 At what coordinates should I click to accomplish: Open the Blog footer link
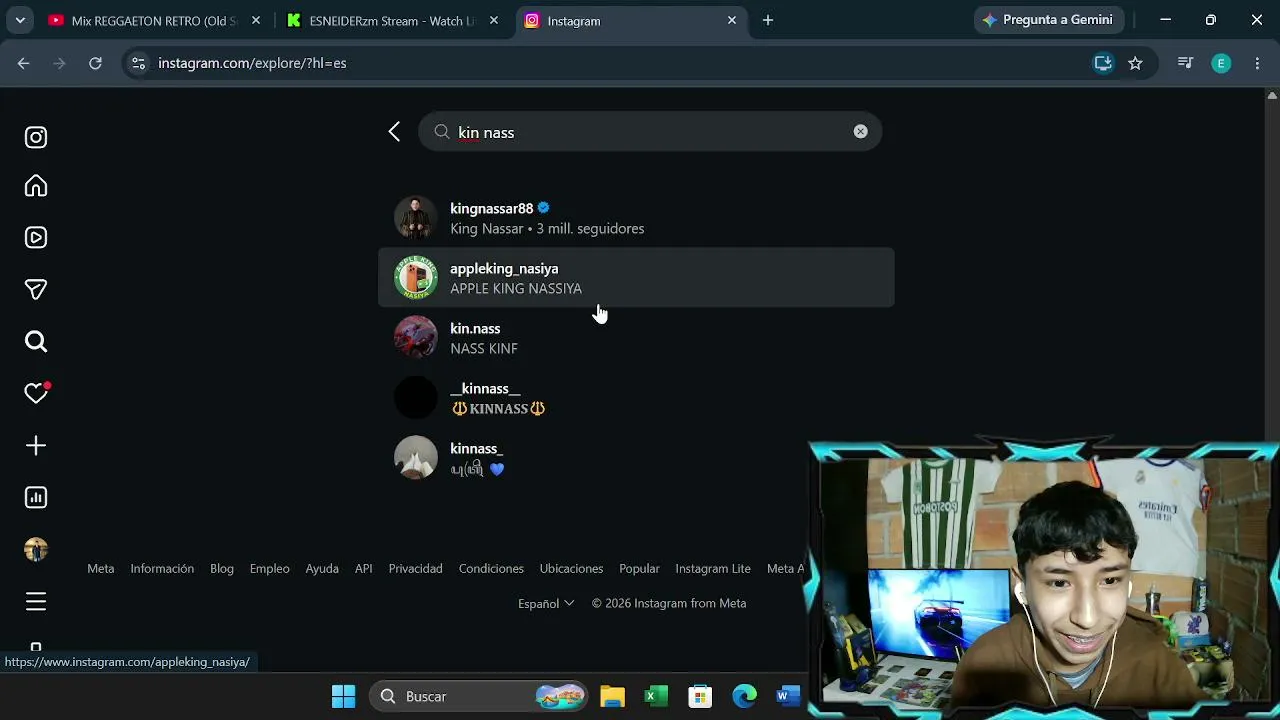pos(222,569)
